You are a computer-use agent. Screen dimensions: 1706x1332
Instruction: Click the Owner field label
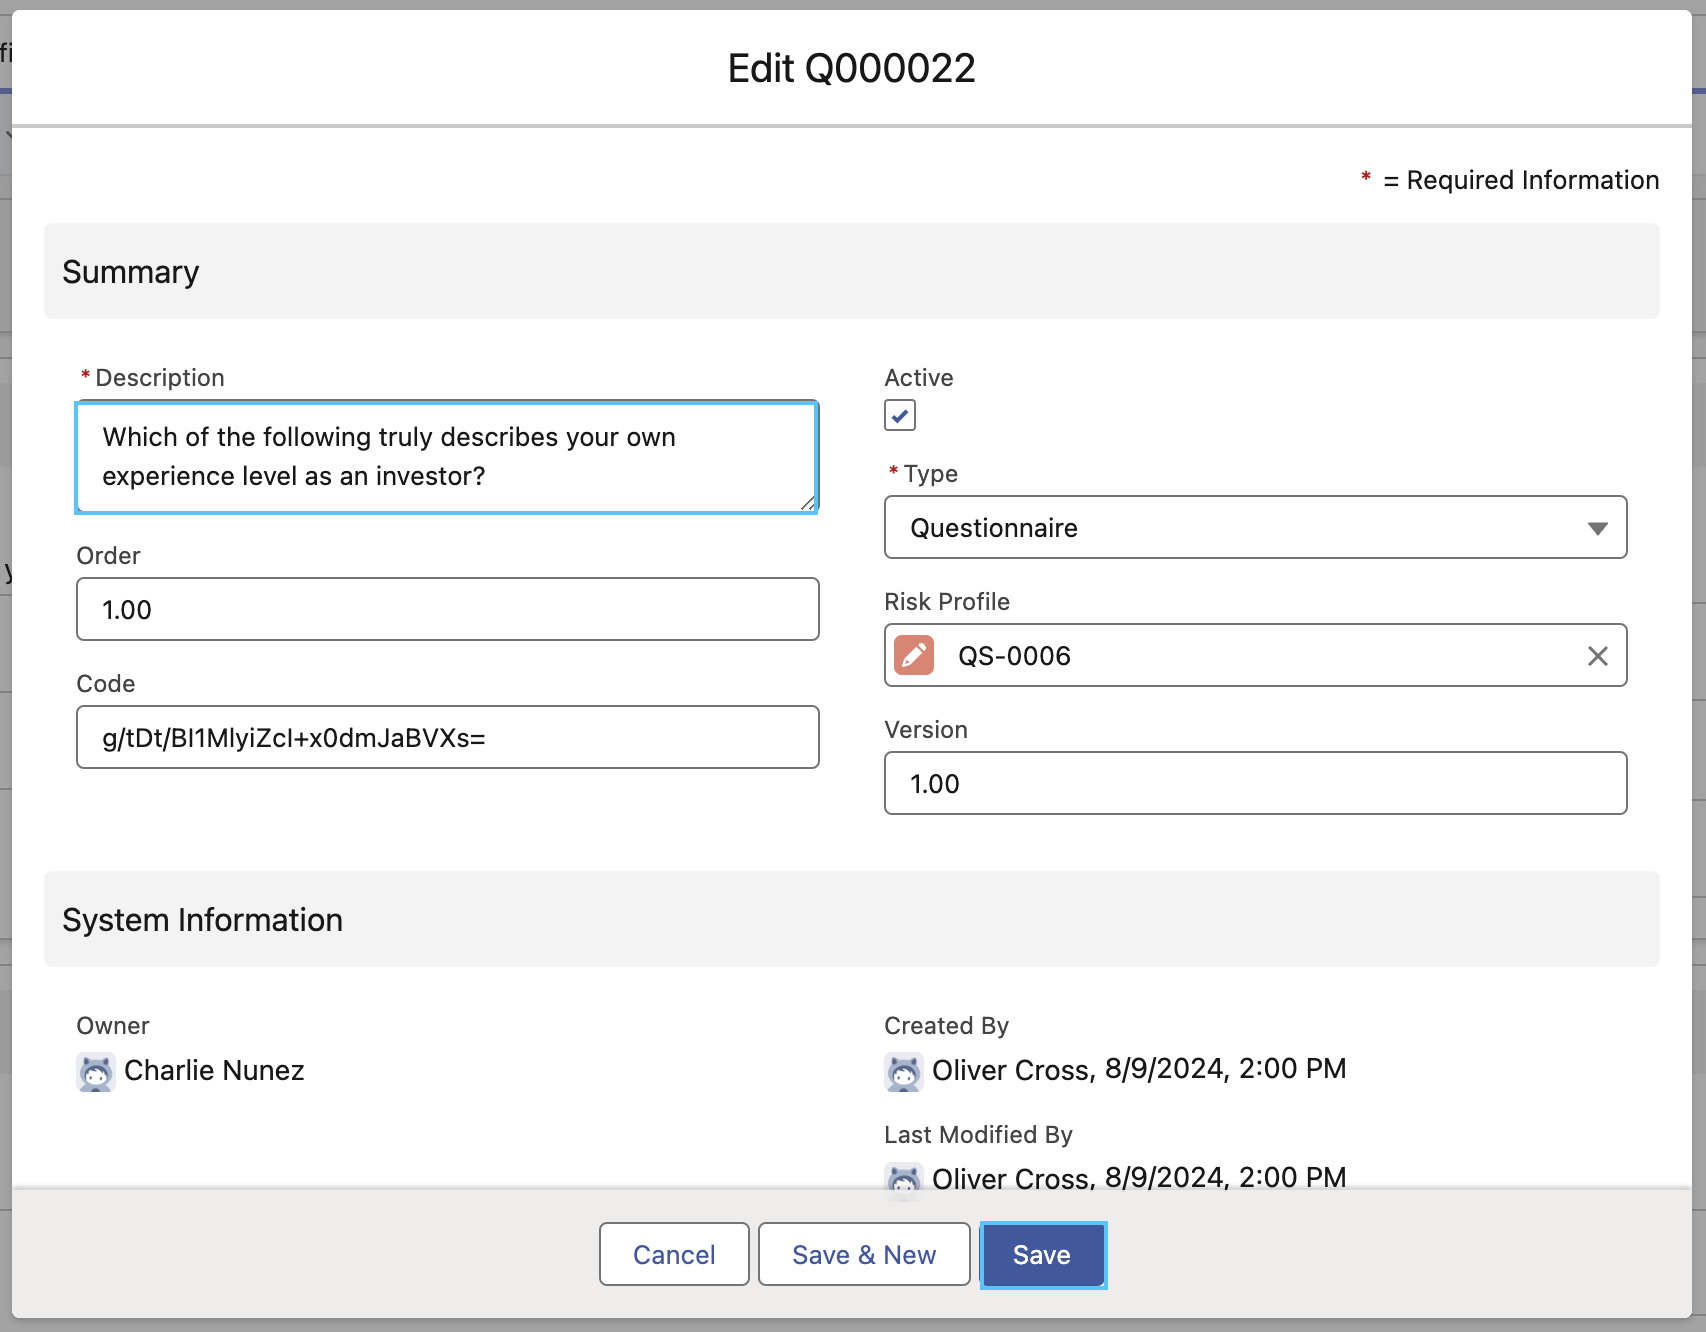tap(113, 1026)
